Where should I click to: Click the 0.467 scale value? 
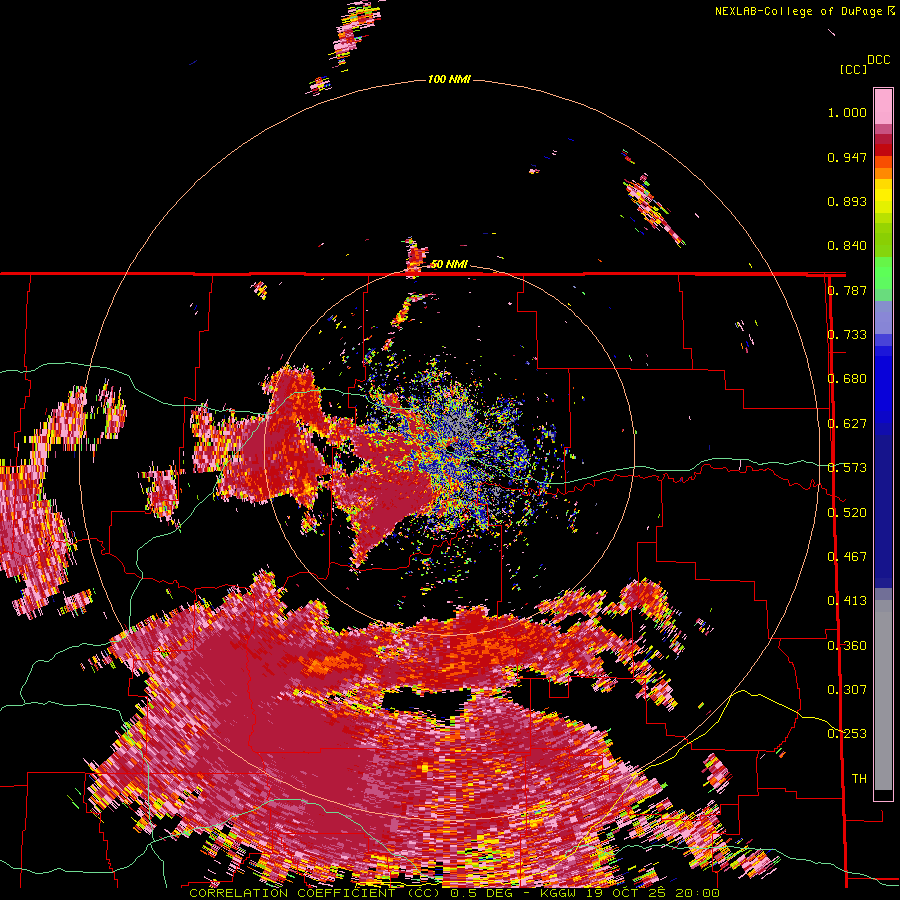coord(847,557)
